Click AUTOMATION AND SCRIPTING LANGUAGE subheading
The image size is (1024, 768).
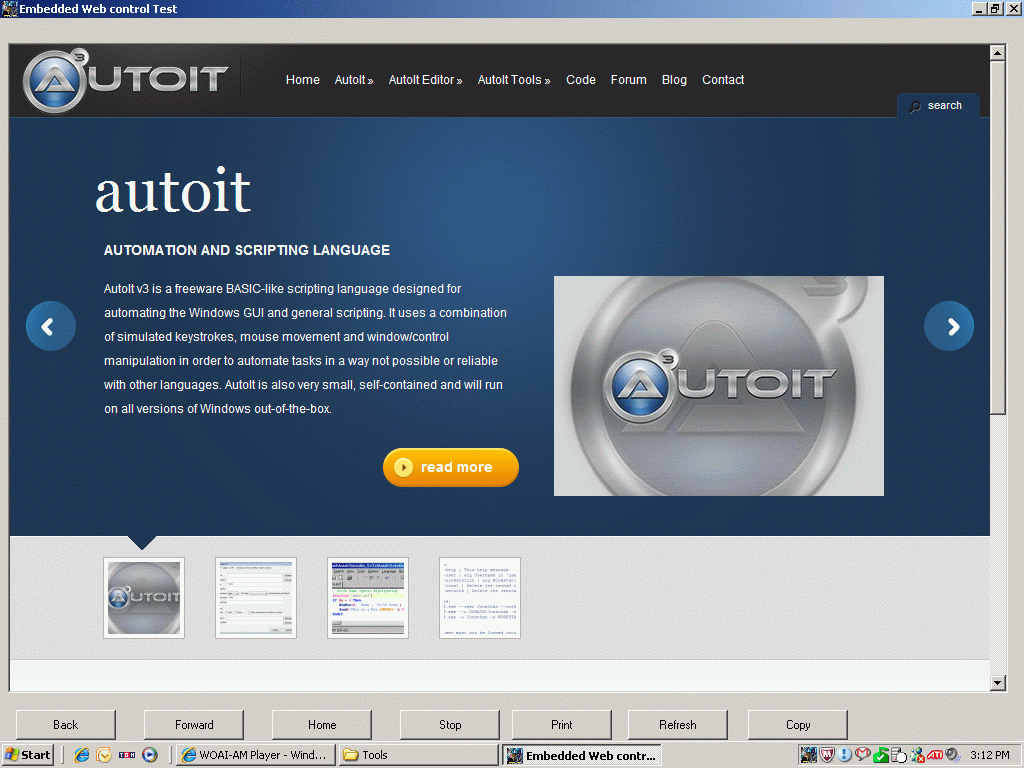click(x=247, y=250)
